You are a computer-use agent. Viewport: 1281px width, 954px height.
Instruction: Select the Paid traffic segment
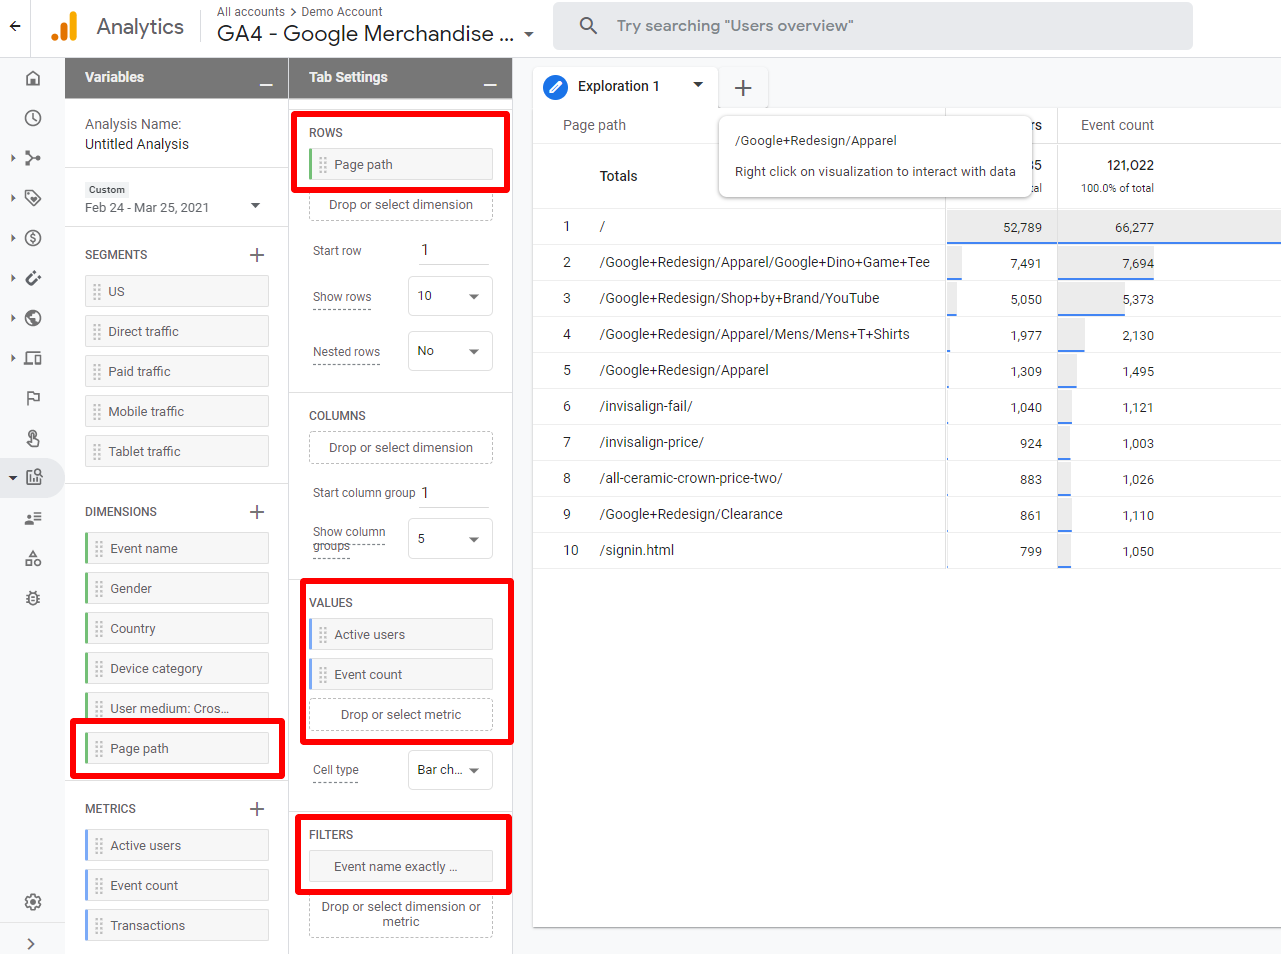(177, 371)
